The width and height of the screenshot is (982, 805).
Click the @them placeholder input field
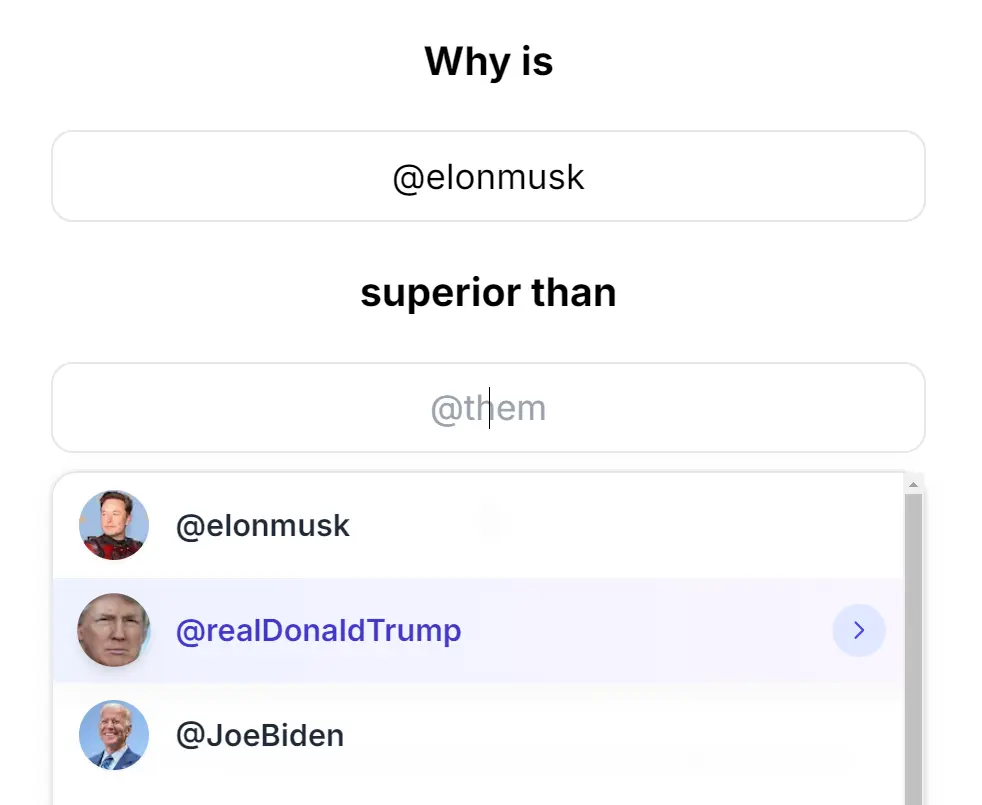point(488,408)
